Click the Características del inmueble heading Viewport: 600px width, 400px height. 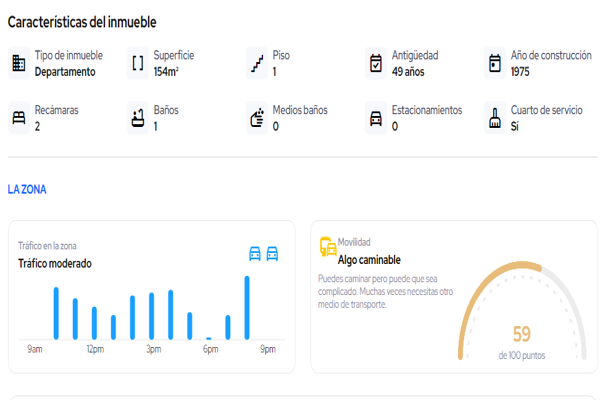coord(82,22)
